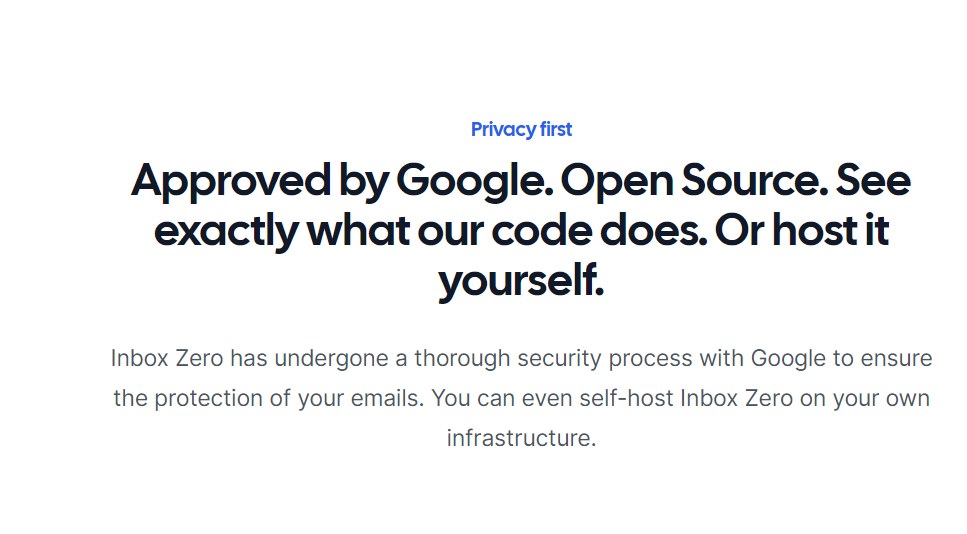Click "code does." in the heading
Screen dimensions: 967x534
click(599, 230)
